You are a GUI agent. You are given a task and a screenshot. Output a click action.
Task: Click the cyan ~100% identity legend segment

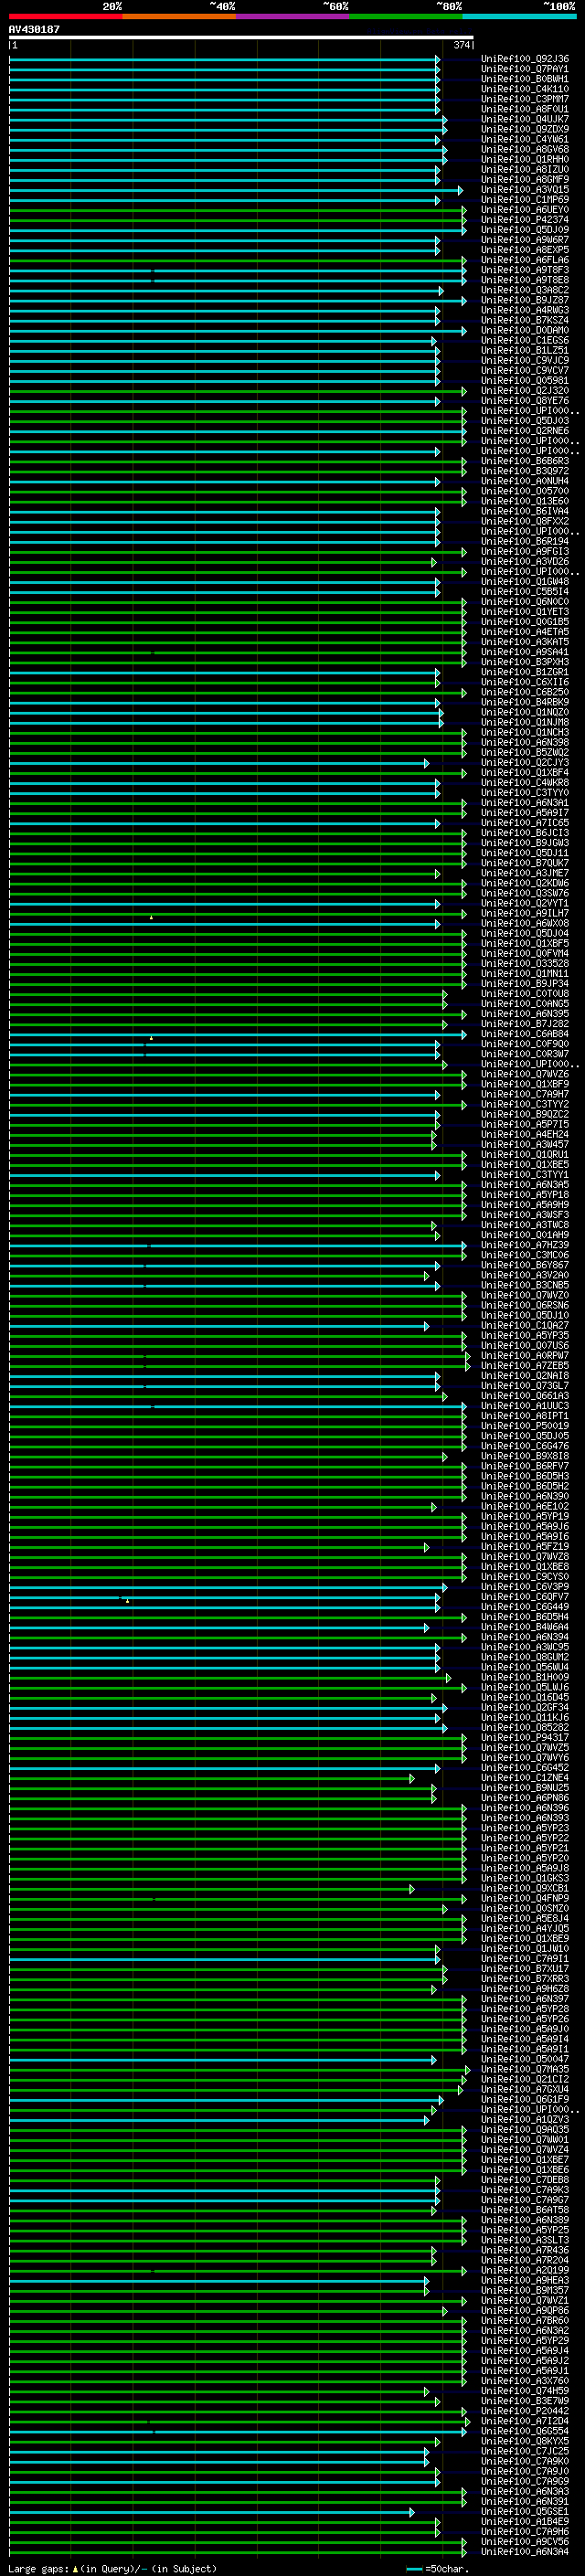(519, 17)
